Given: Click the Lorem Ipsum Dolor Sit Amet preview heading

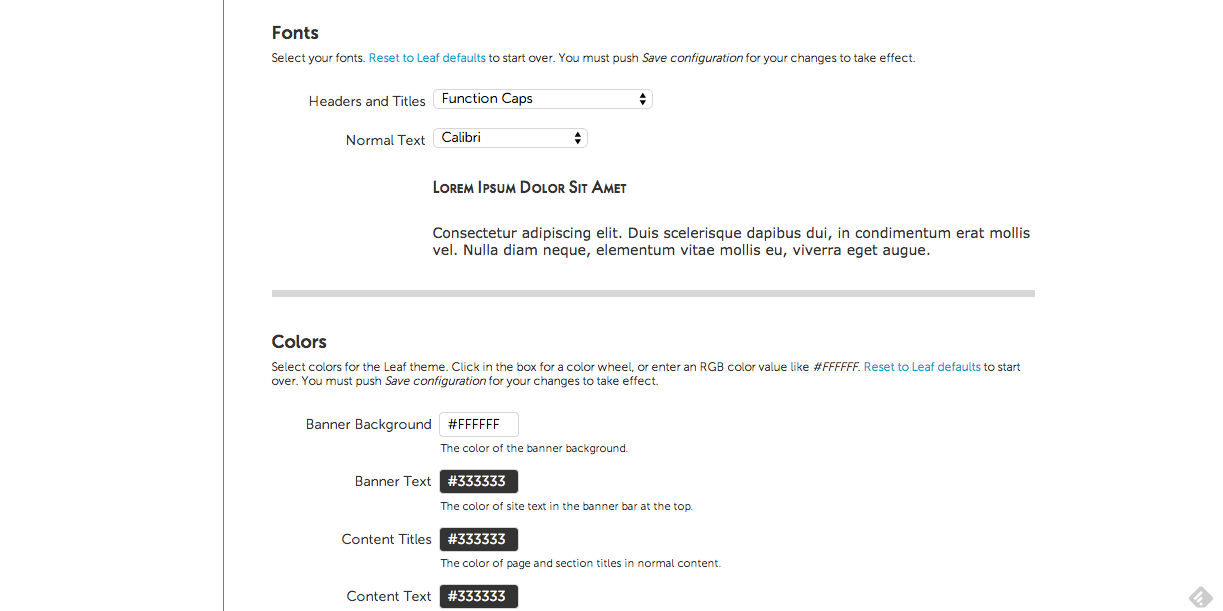Looking at the screenshot, I should [530, 187].
